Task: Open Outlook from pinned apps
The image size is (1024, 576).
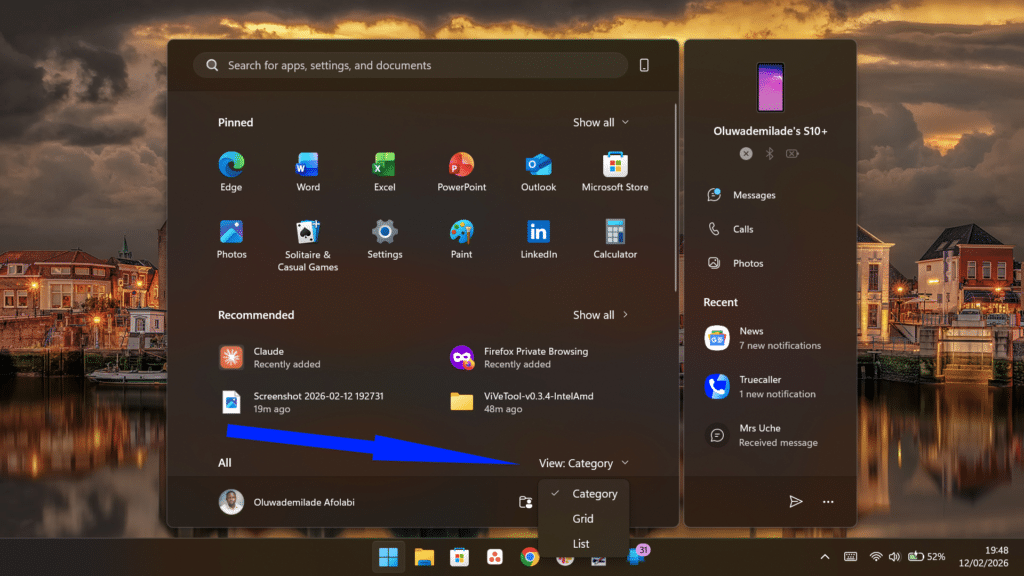Action: pyautogui.click(x=538, y=170)
